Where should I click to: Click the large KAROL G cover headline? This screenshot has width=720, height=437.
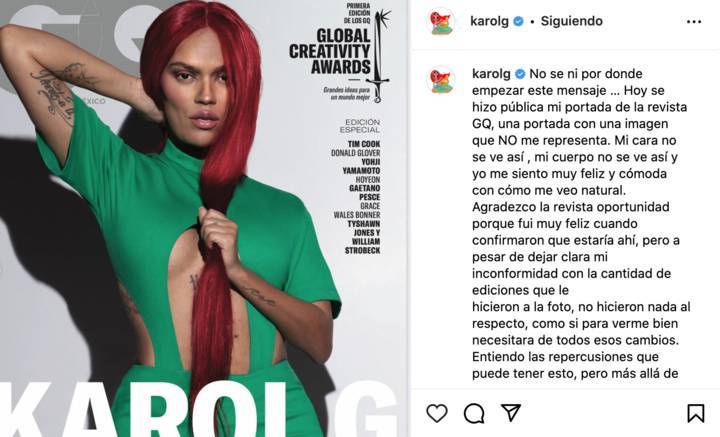[198, 409]
